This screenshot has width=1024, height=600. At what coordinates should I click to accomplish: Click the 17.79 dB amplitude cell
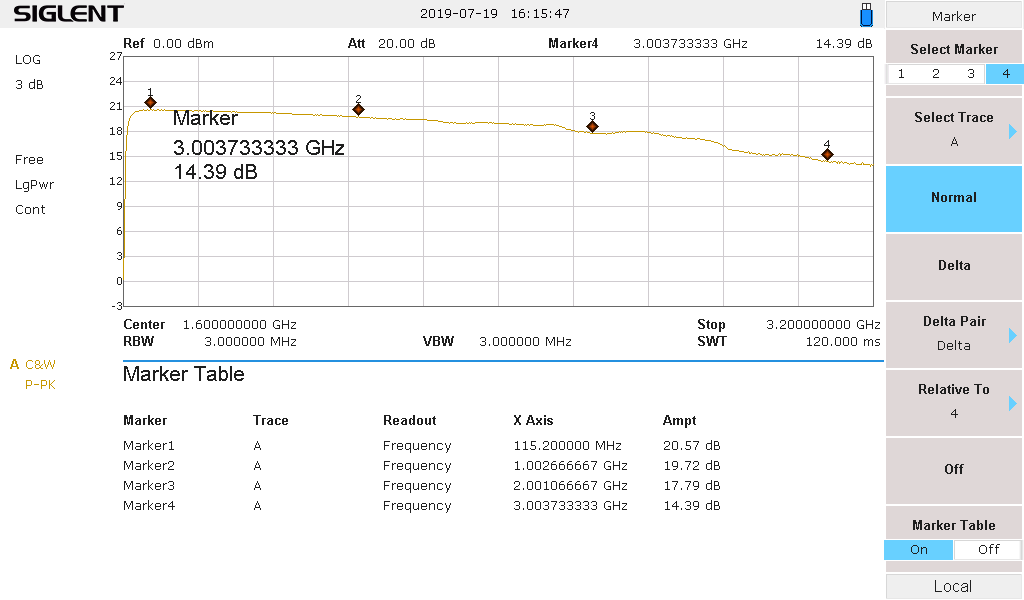(x=692, y=486)
